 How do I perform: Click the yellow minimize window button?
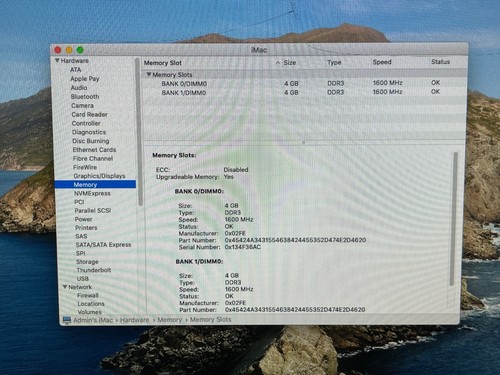(x=69, y=50)
